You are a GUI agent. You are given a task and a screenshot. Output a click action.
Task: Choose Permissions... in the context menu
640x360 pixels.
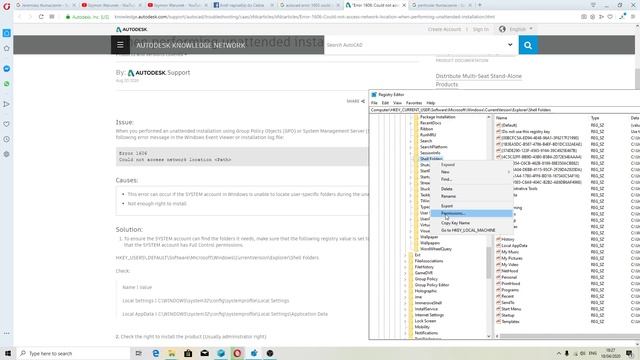[471, 213]
